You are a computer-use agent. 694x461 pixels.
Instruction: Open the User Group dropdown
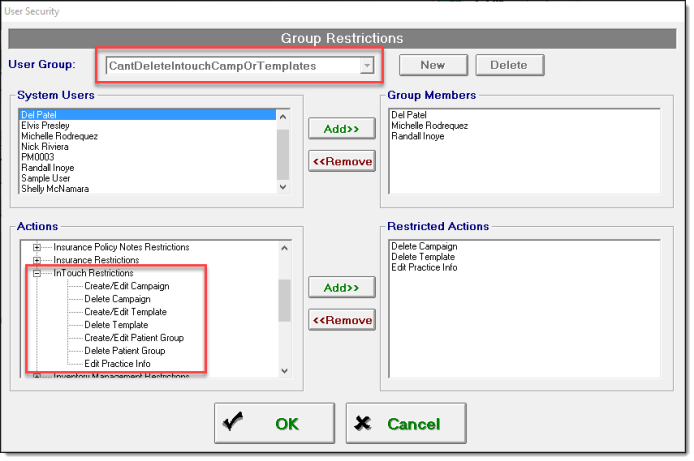click(367, 66)
